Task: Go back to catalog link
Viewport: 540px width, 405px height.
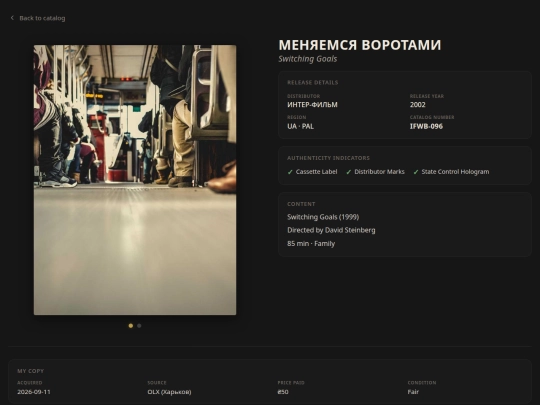Action: click(38, 18)
